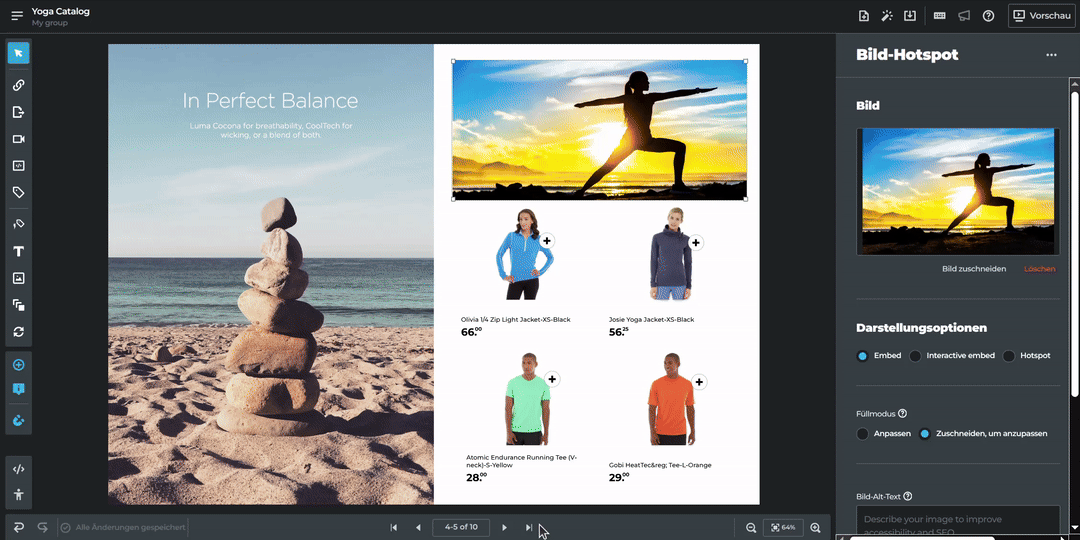Image resolution: width=1080 pixels, height=540 pixels.
Task: Click the Löschen link under image
Action: coord(1039,269)
